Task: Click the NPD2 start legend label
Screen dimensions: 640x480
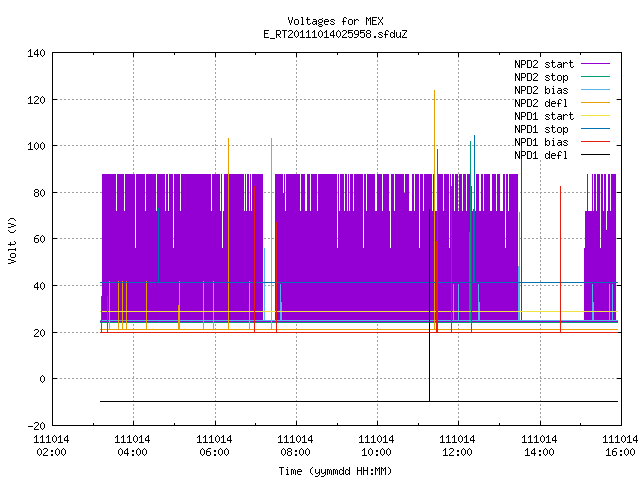Action: pos(544,64)
